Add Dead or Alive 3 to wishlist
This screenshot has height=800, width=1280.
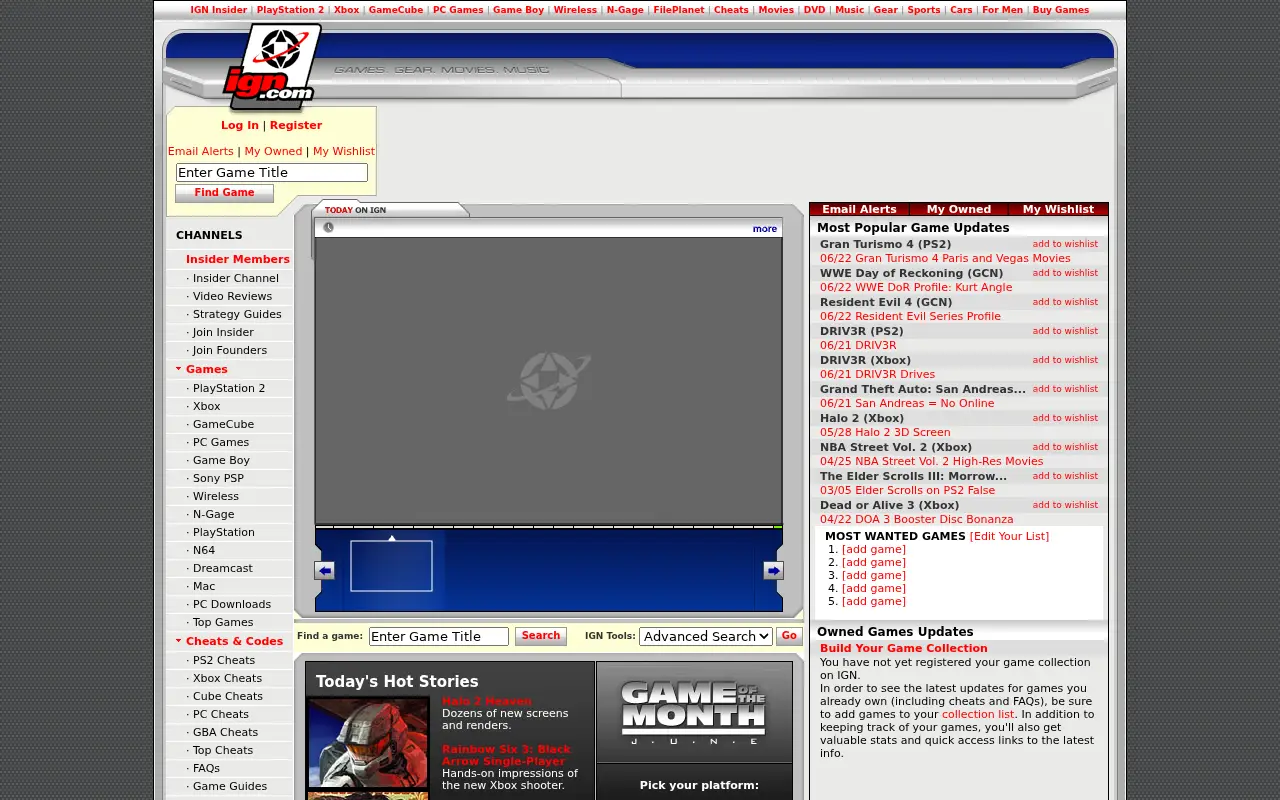click(x=1065, y=505)
